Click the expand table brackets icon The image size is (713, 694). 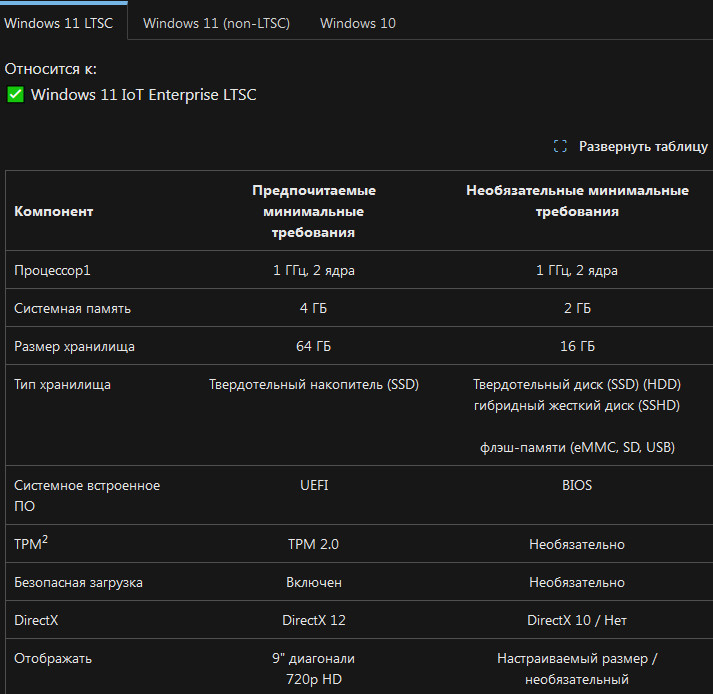560,146
